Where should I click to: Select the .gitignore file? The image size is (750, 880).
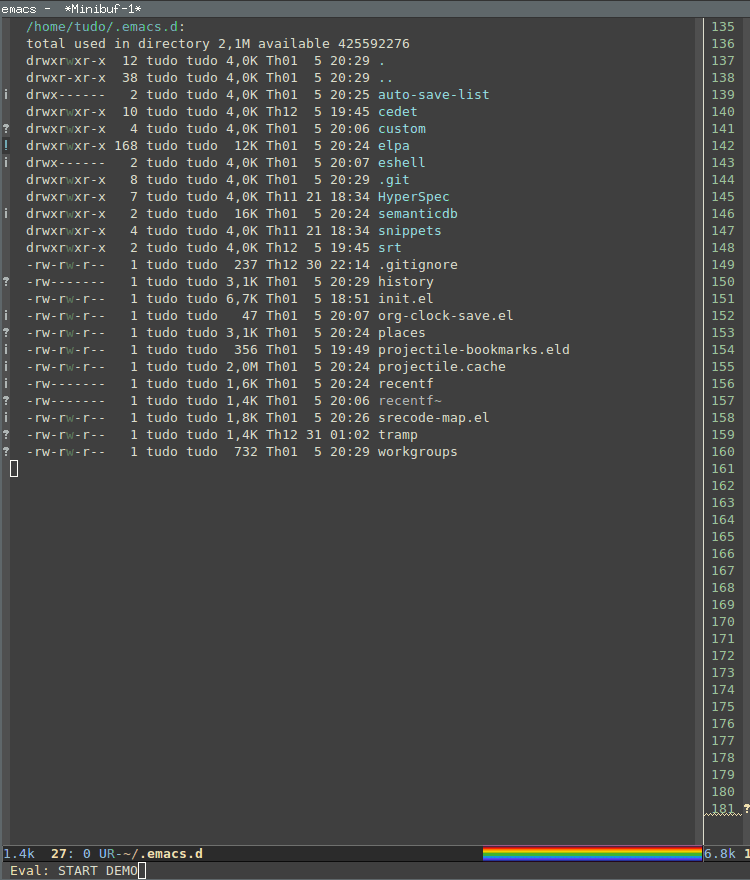point(418,265)
